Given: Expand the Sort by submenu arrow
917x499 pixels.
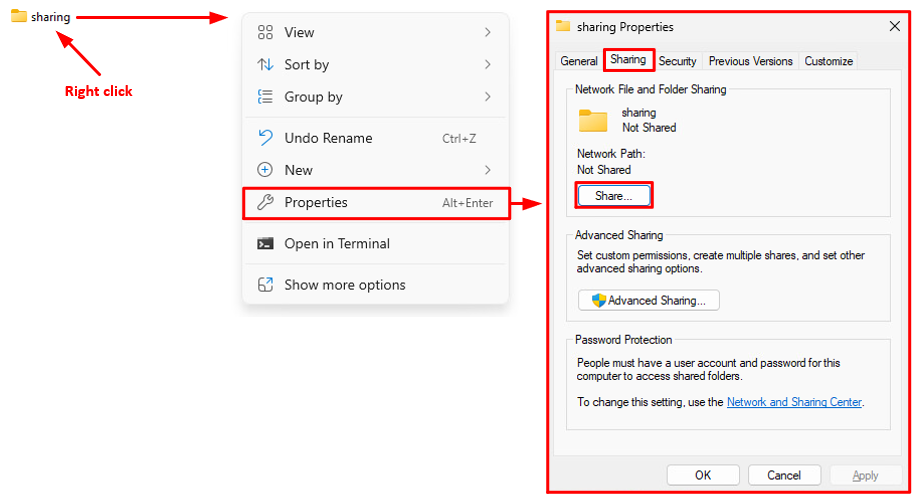Looking at the screenshot, I should [488, 64].
